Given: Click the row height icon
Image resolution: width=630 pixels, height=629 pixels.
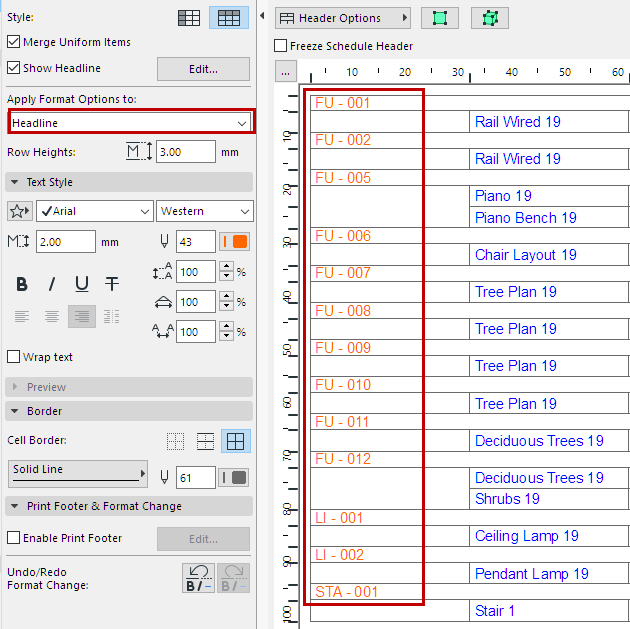Looking at the screenshot, I should [139, 151].
